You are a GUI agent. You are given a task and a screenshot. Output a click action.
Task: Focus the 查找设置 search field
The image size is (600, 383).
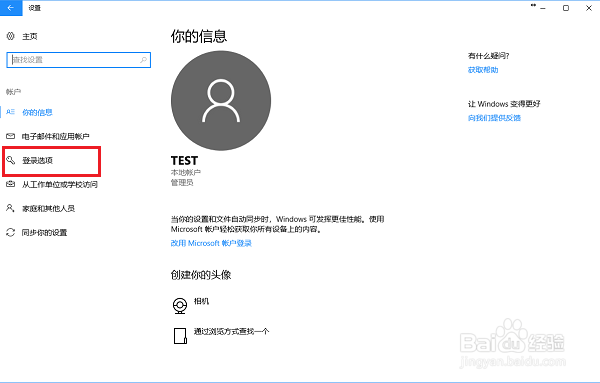79,60
